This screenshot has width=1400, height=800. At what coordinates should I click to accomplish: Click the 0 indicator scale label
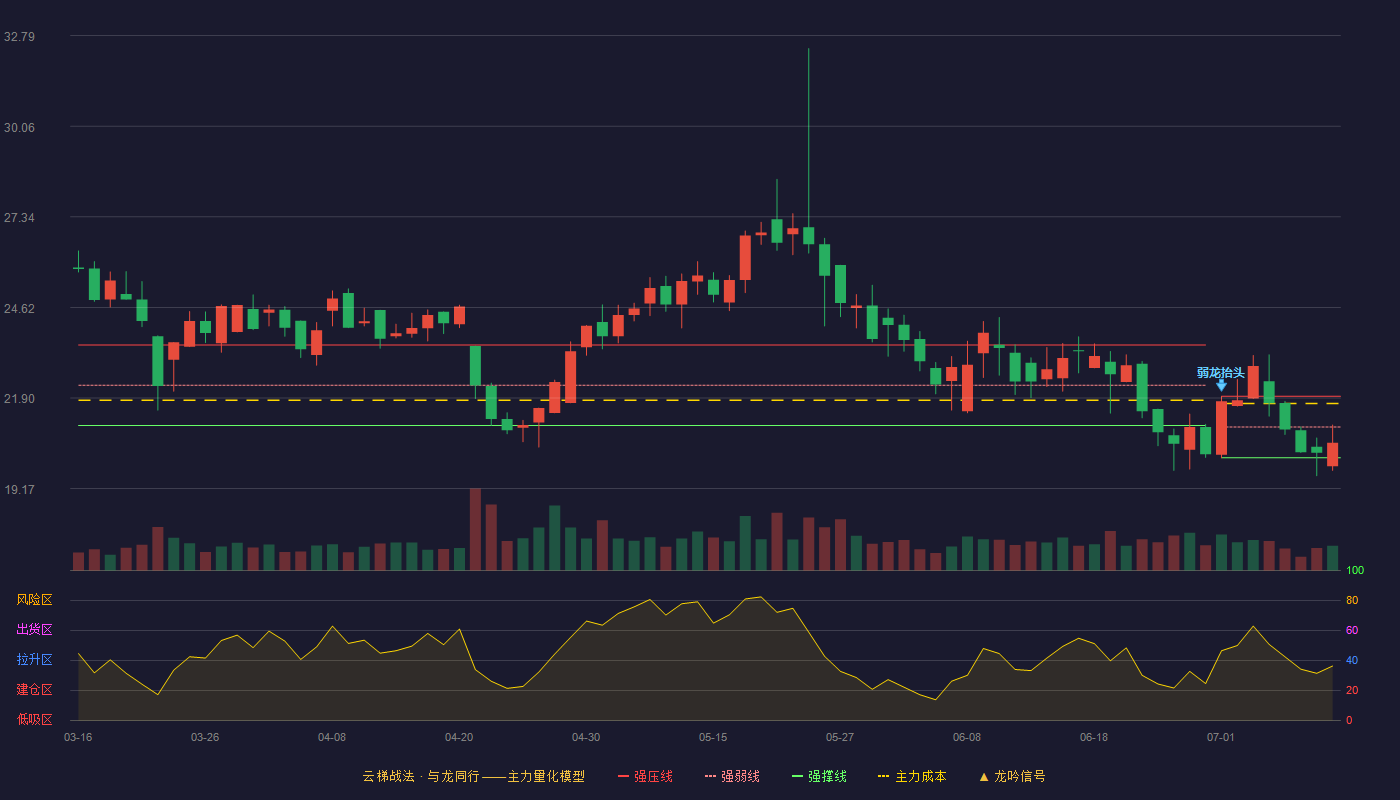click(1349, 720)
